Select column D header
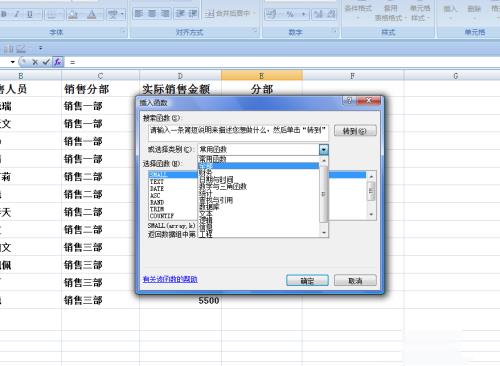This screenshot has width=500, height=366. (x=180, y=76)
